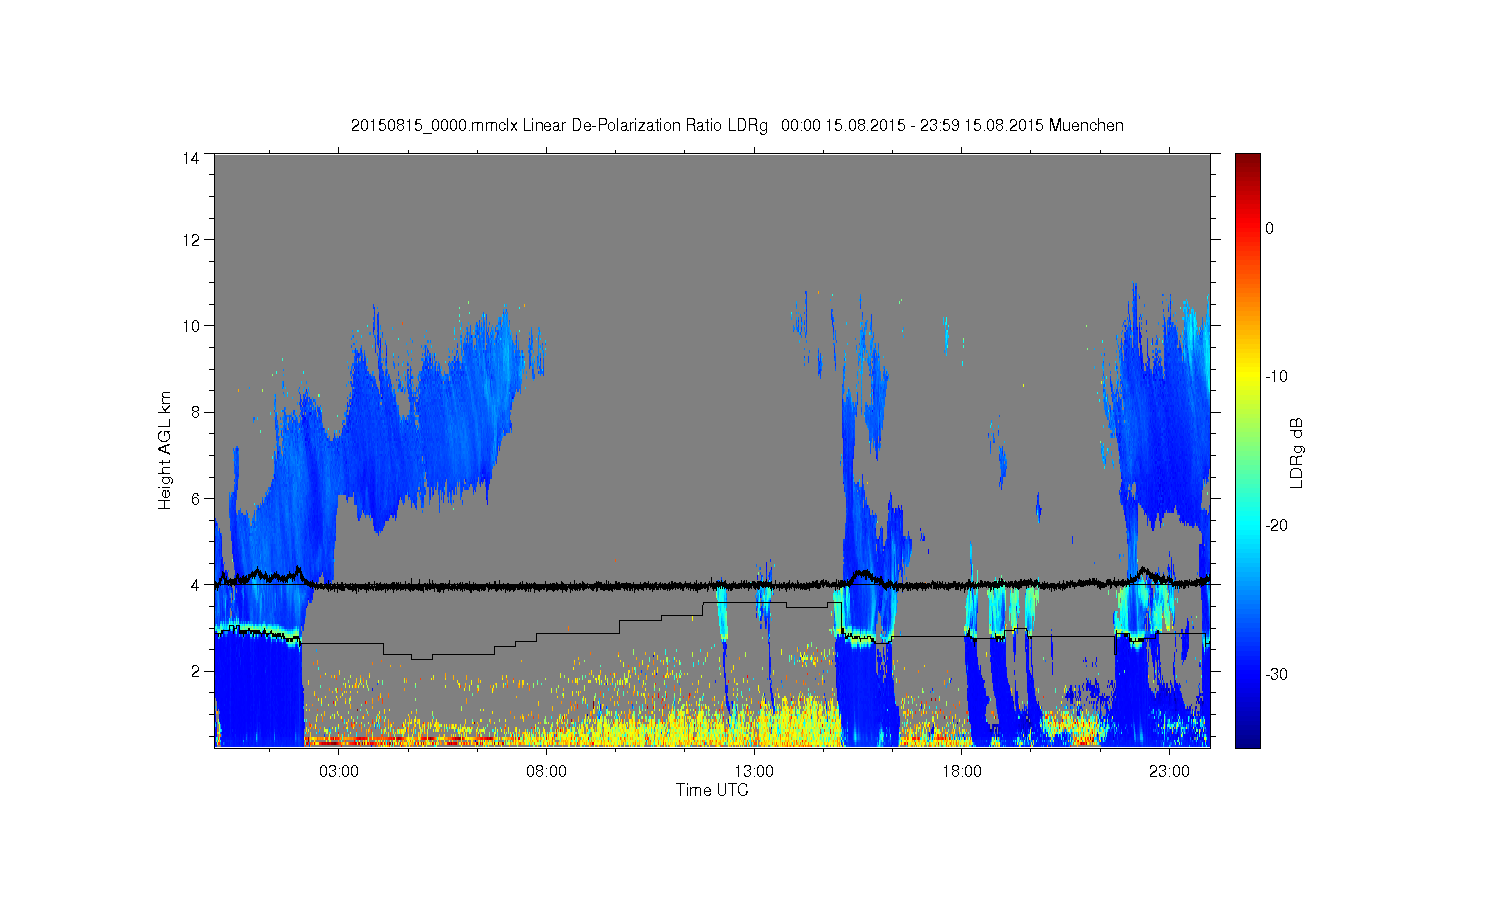The image size is (1500, 900).
Task: Click the colorbar value label -30
Action: coord(1276,675)
